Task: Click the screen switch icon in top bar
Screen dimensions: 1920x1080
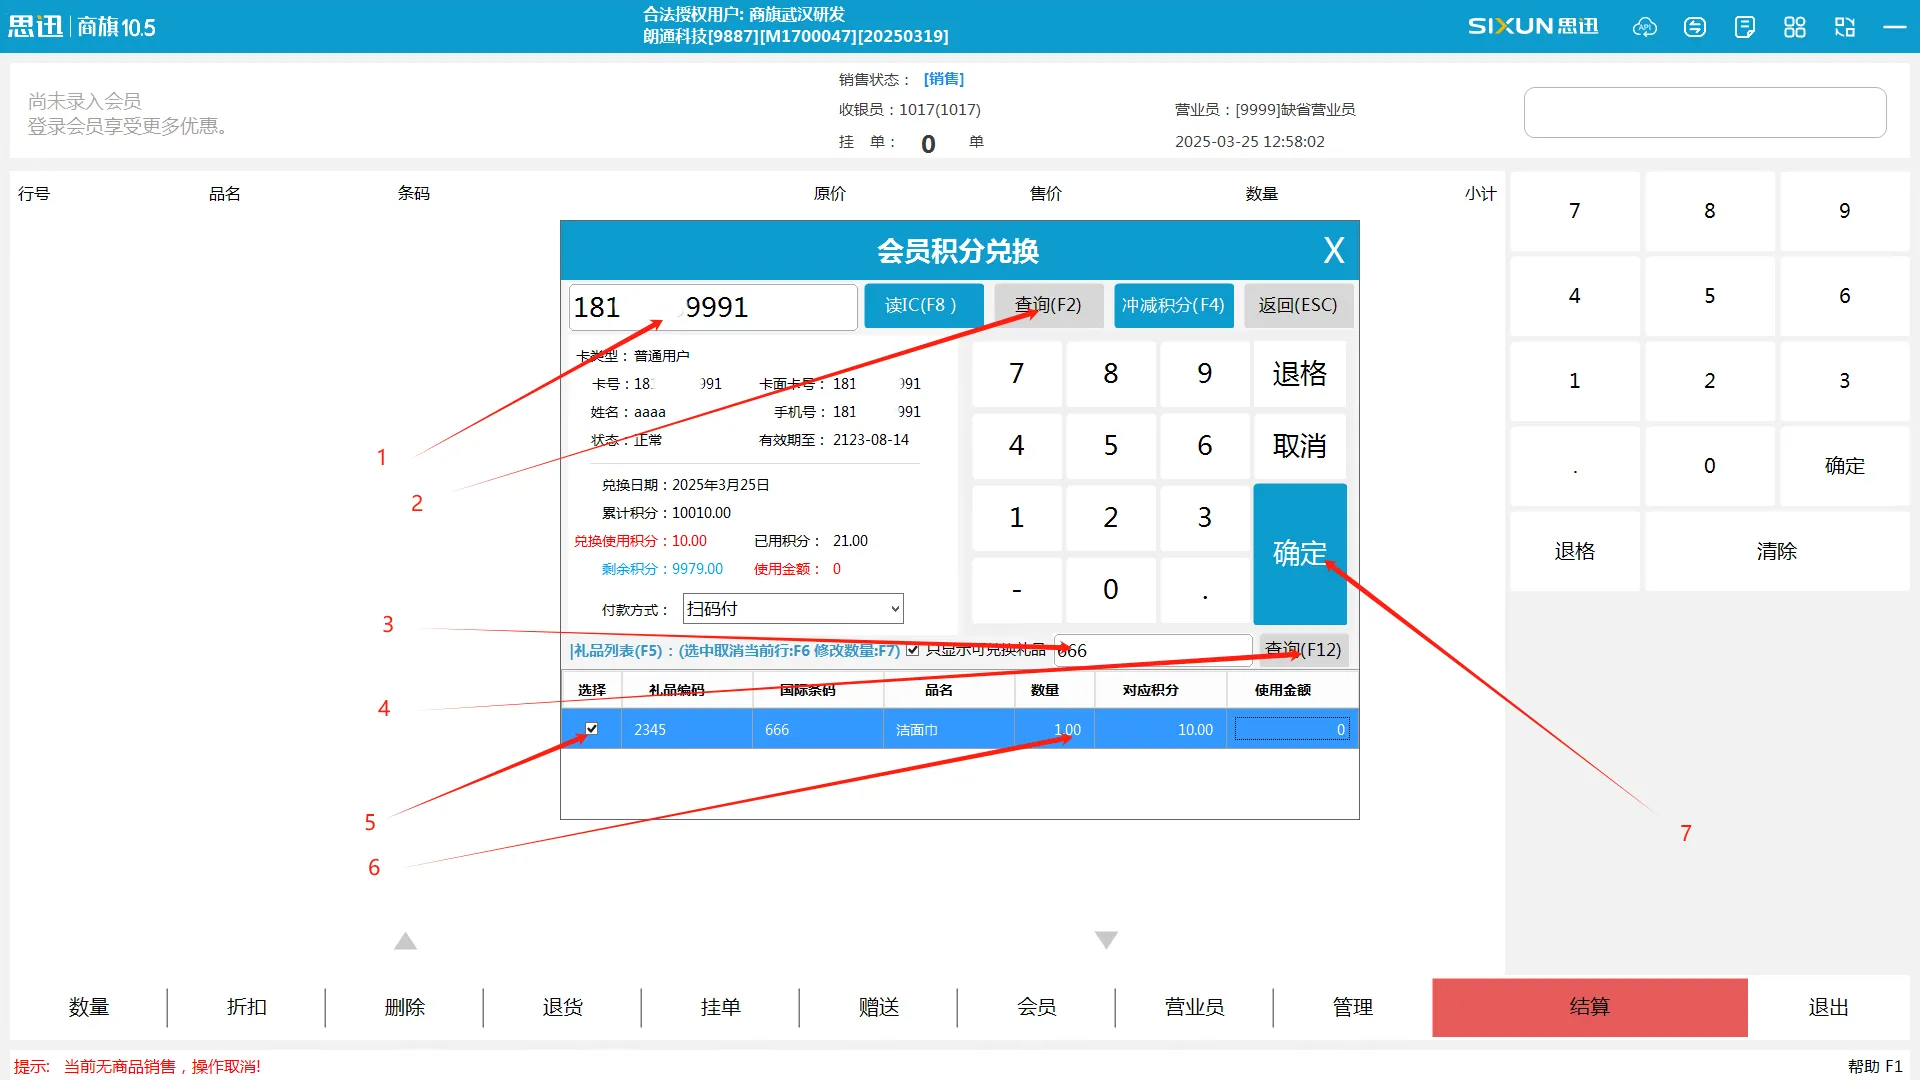Action: click(1845, 27)
